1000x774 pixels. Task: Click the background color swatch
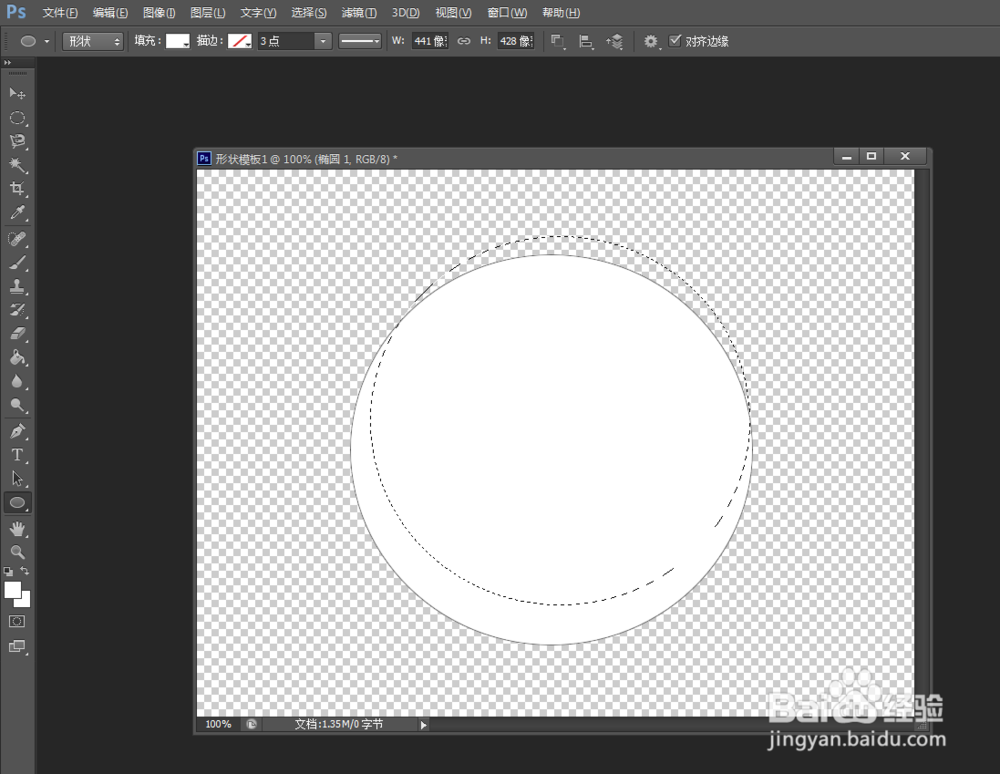pos(26,601)
